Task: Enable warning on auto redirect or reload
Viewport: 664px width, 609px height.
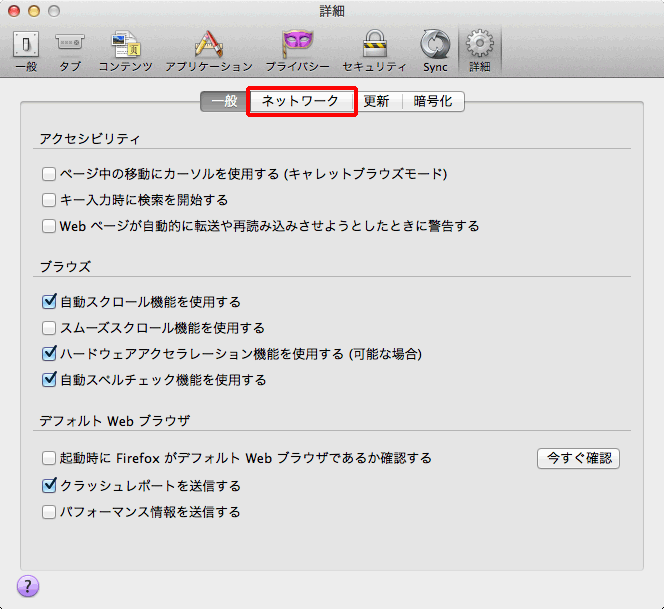Action: pyautogui.click(x=49, y=226)
